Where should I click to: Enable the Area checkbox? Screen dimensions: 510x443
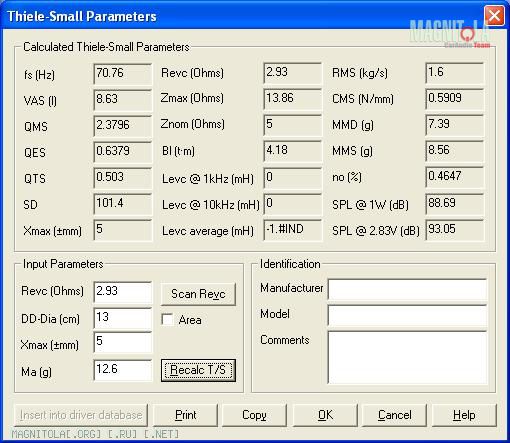tap(167, 319)
